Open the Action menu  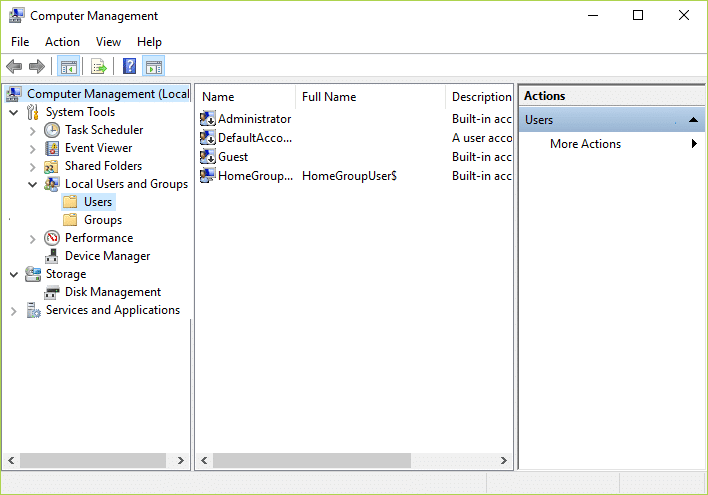(x=62, y=42)
